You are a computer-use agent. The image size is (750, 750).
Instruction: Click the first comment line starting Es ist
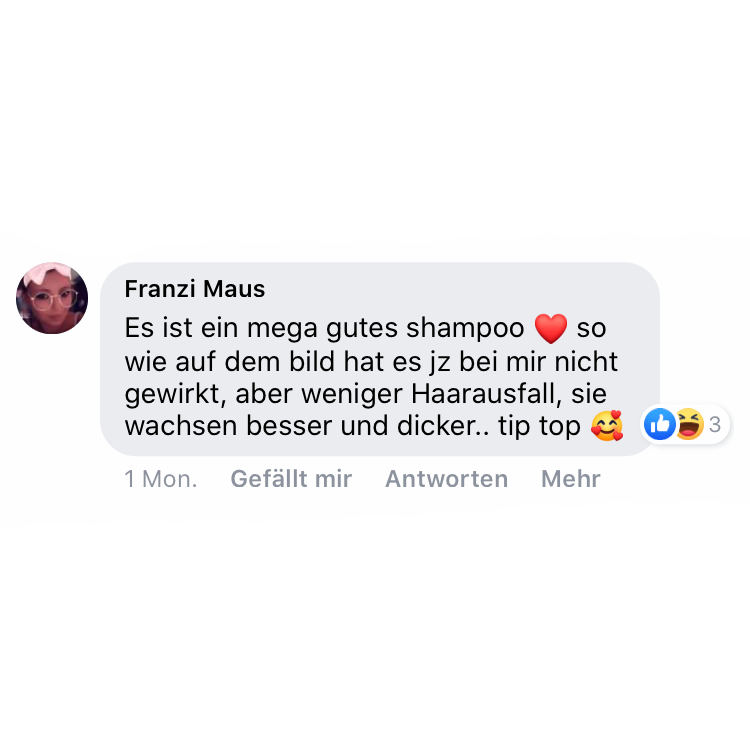[365, 329]
